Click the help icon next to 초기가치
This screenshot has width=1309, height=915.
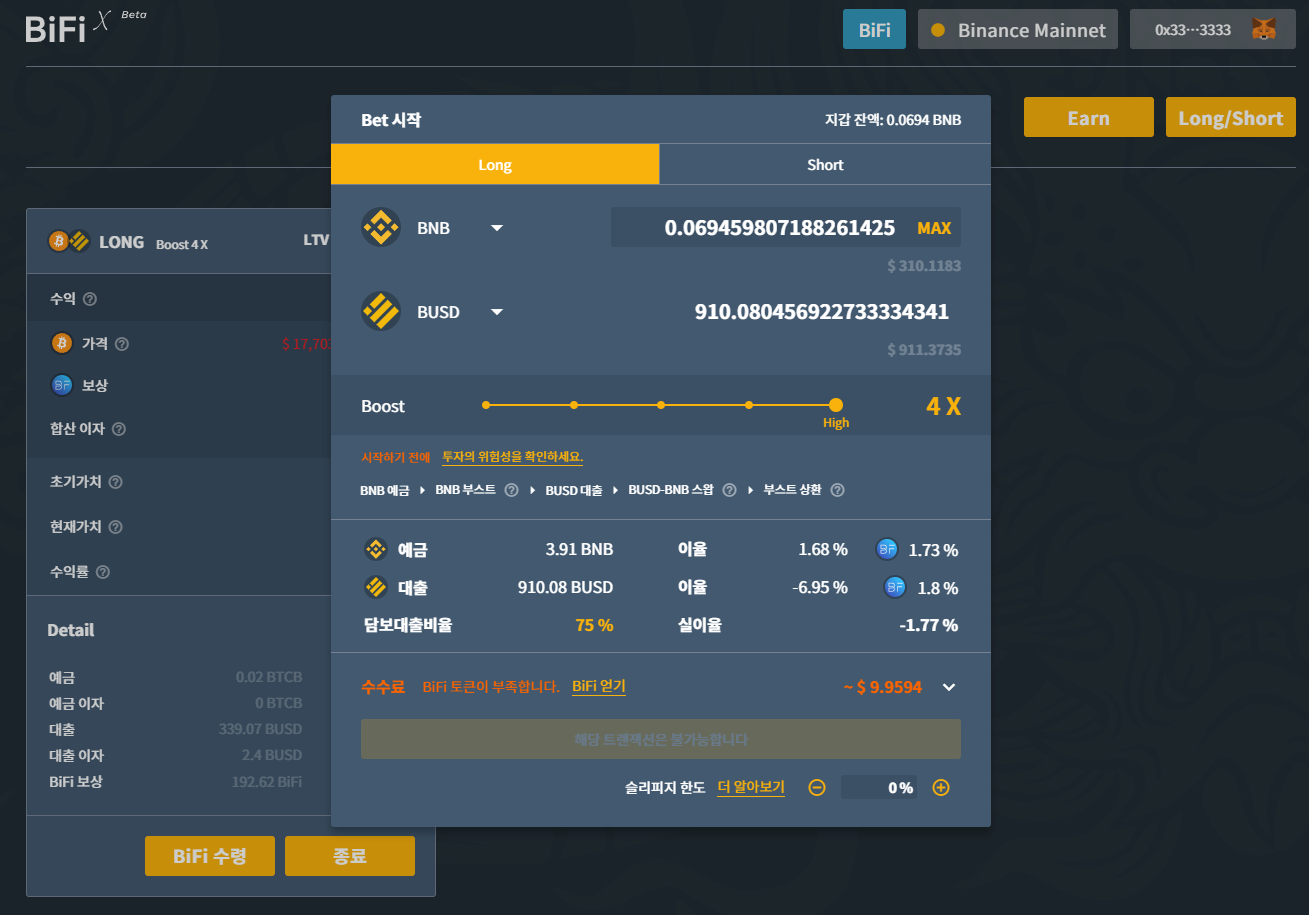pyautogui.click(x=115, y=482)
